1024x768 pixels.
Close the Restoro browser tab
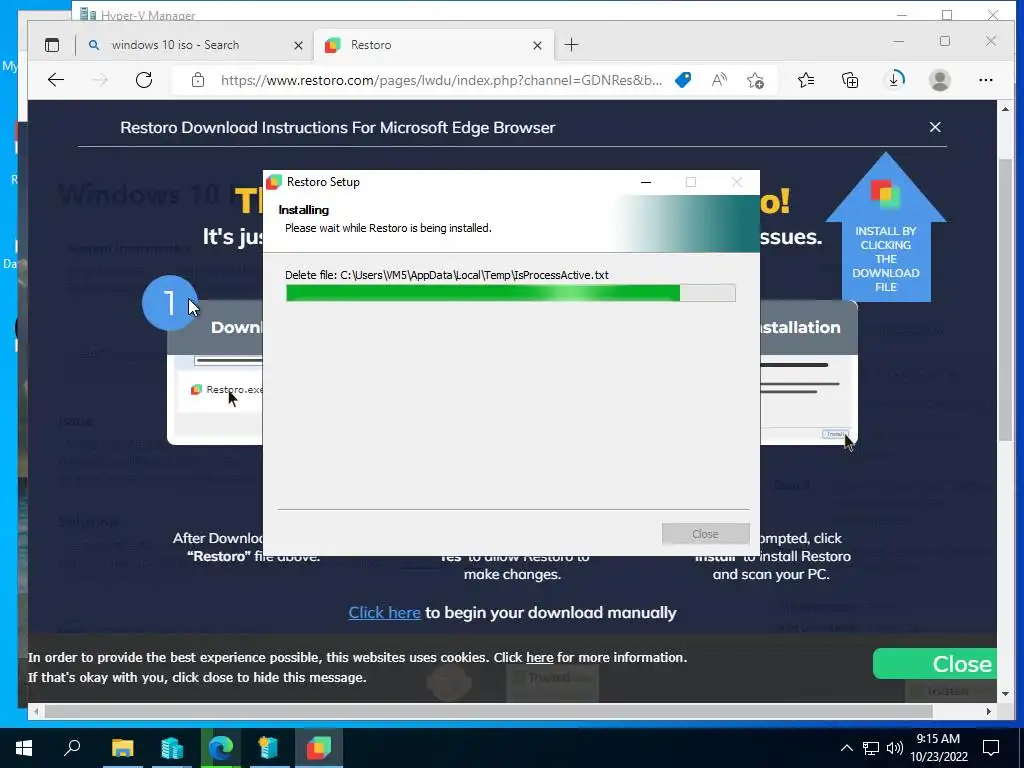click(537, 45)
